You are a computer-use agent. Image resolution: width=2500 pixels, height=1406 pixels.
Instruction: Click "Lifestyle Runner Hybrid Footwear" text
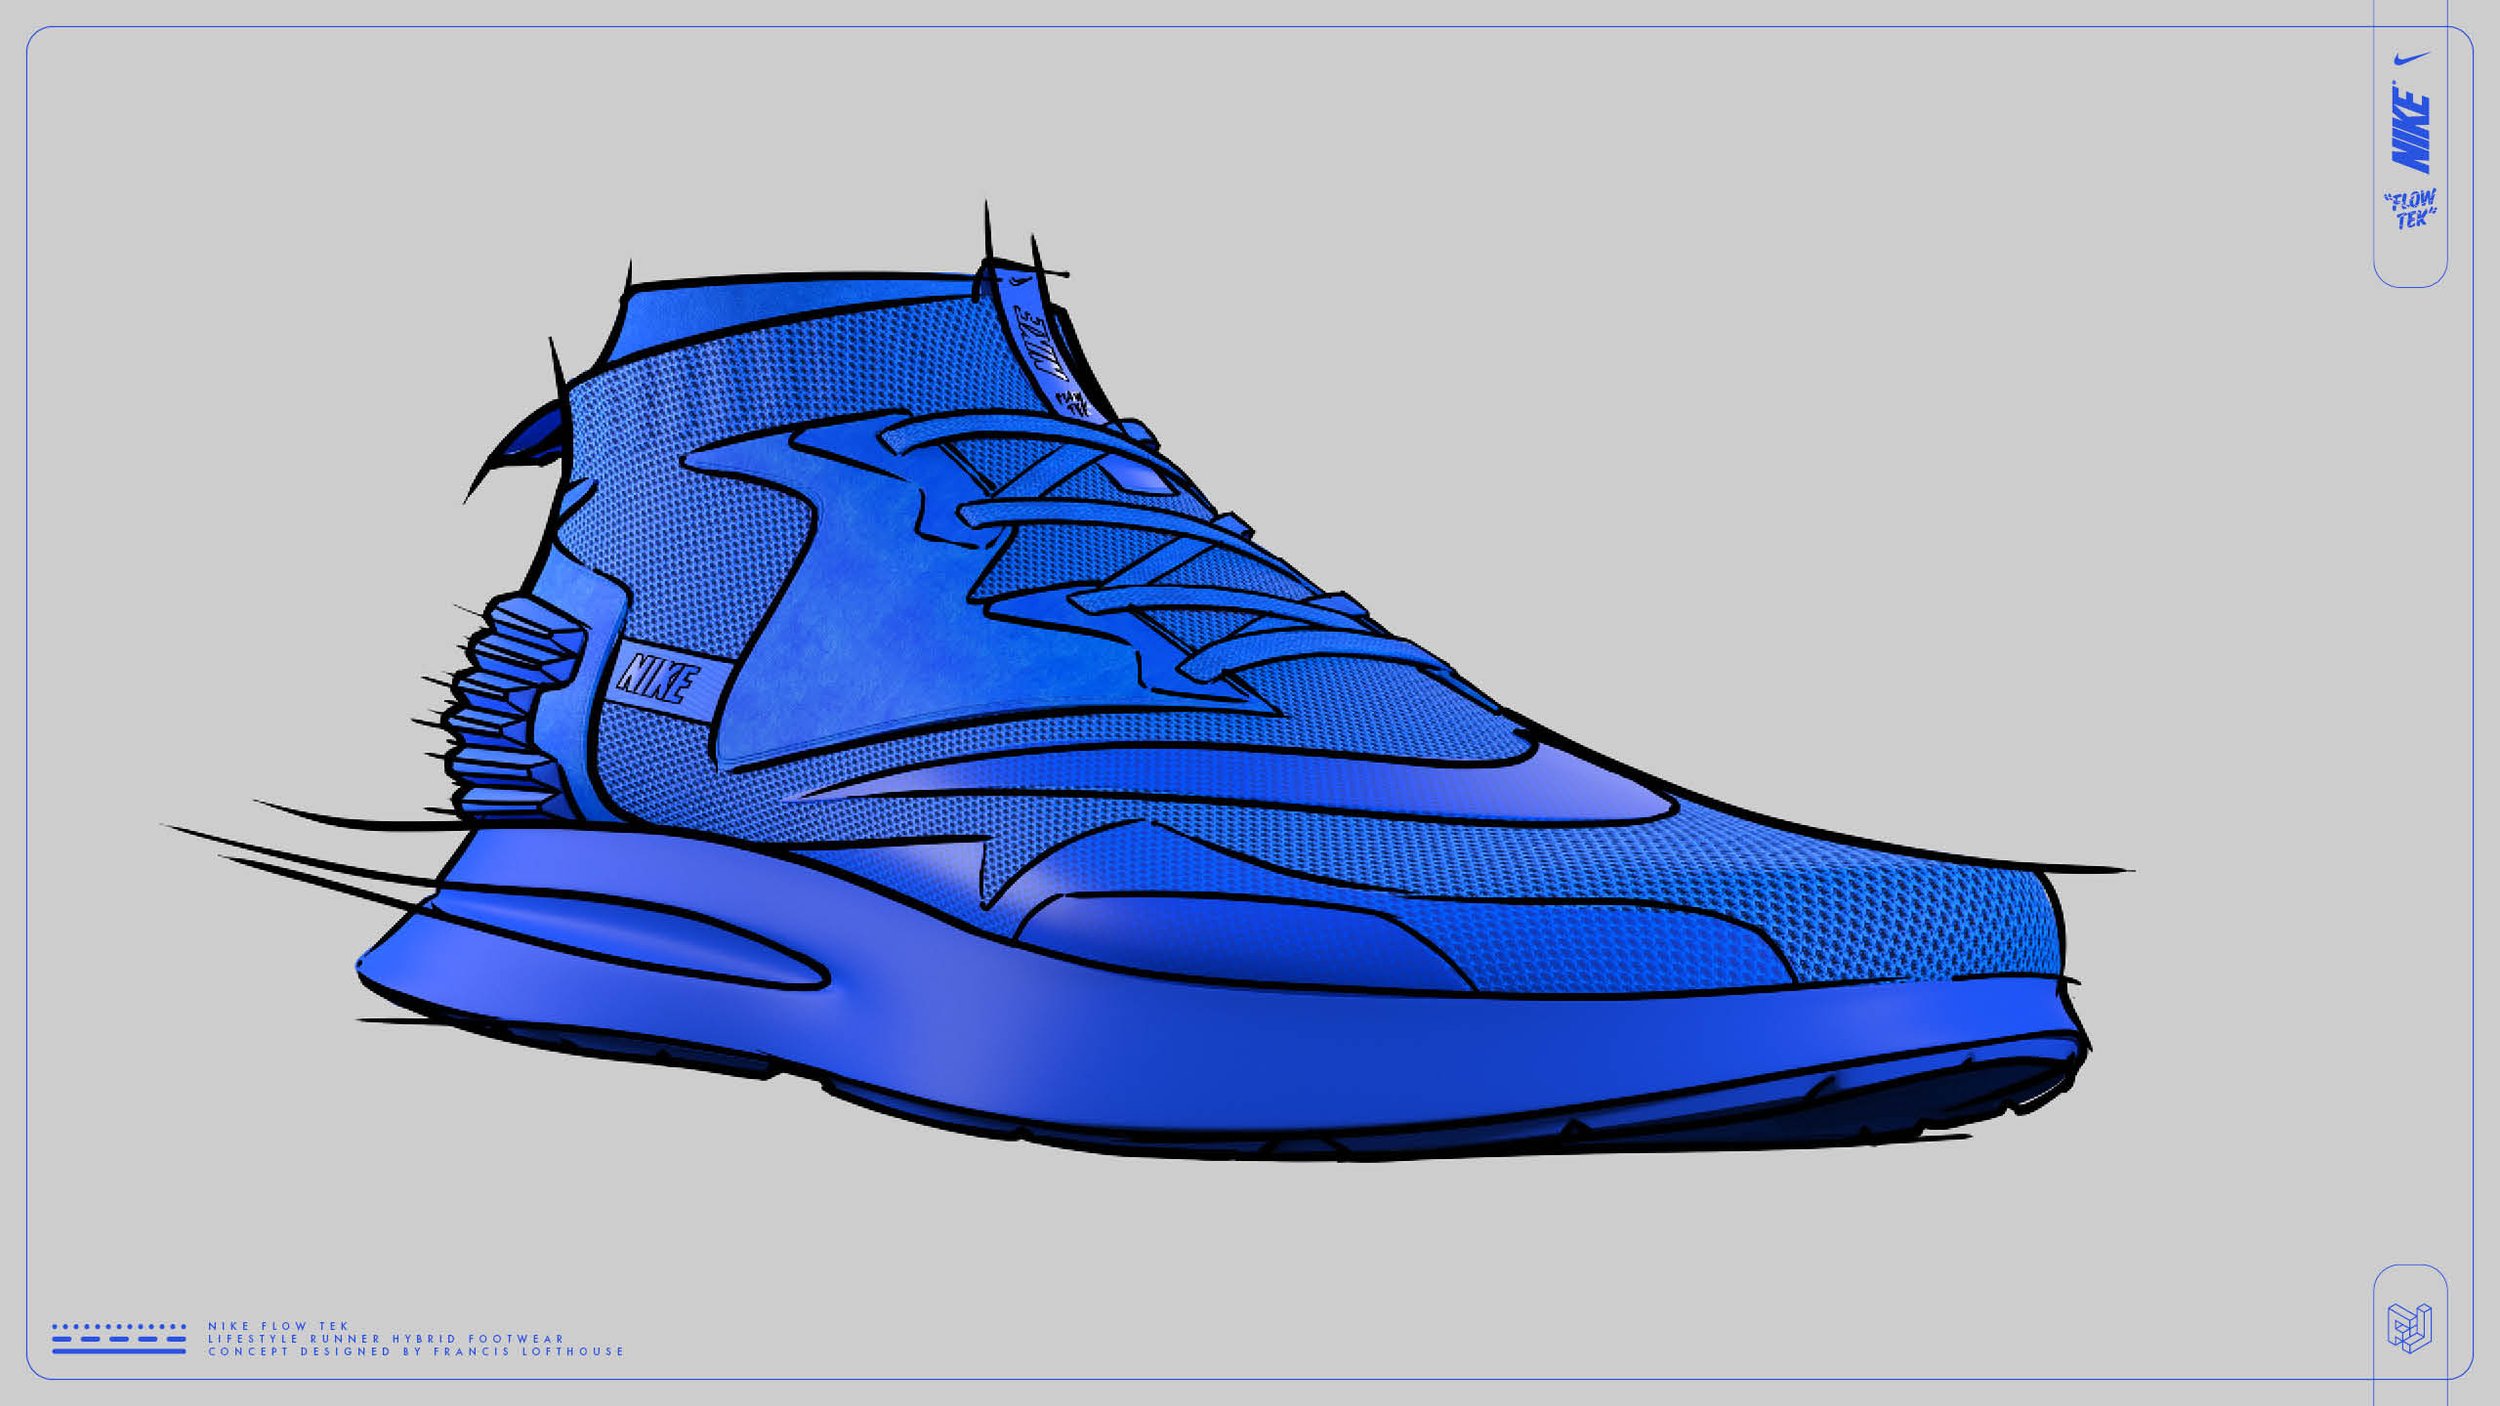(x=385, y=1338)
